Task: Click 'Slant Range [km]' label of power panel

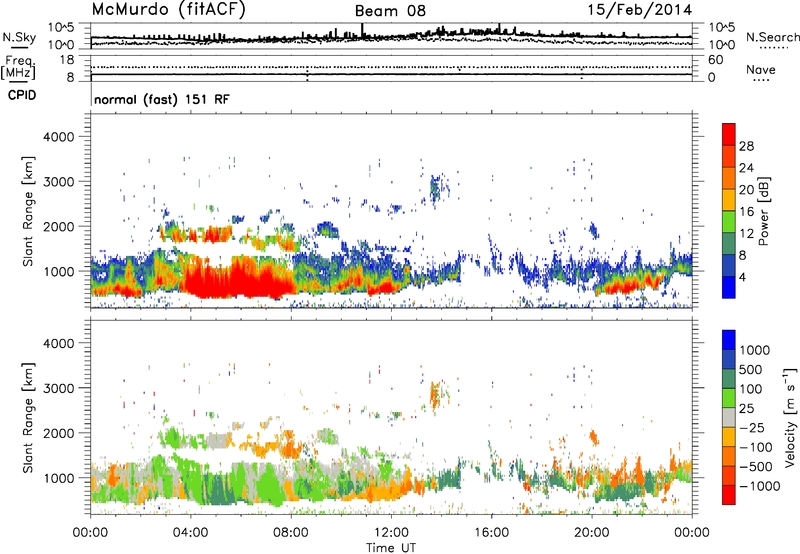Action: click(x=29, y=211)
